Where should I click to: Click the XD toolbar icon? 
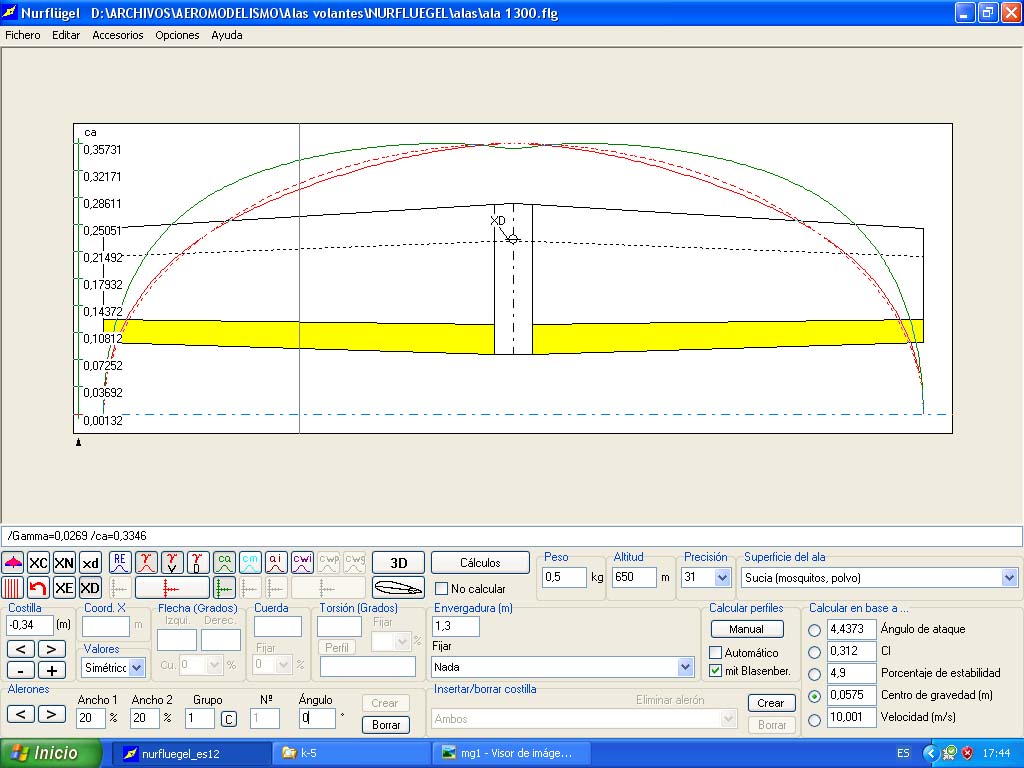point(90,588)
